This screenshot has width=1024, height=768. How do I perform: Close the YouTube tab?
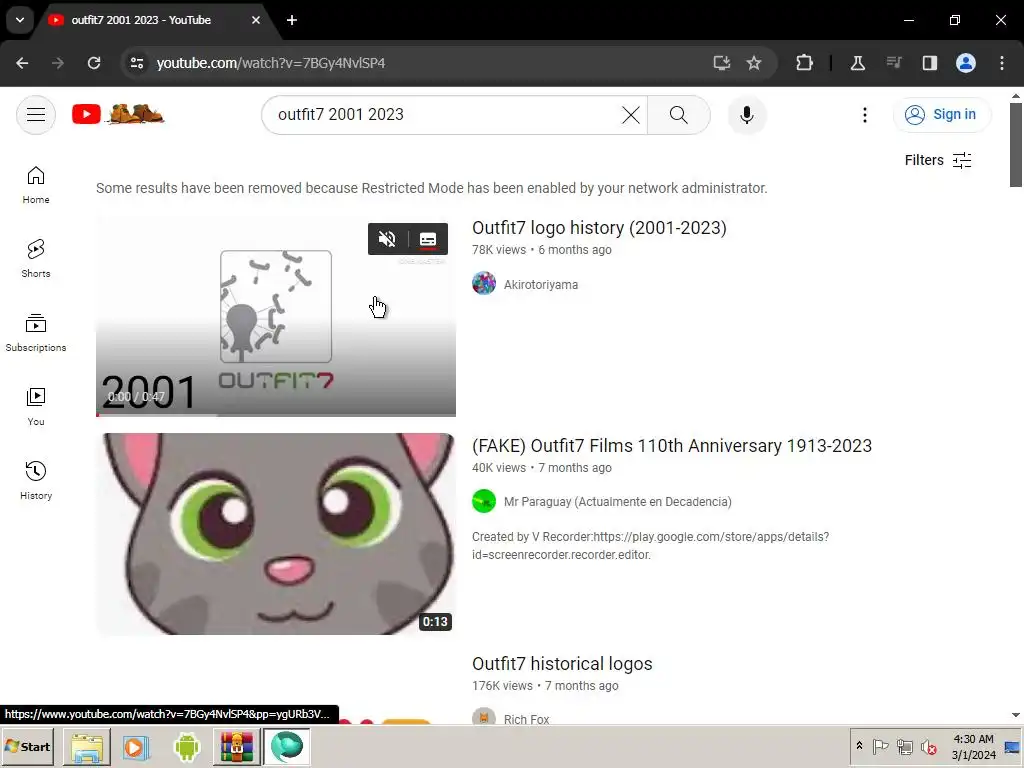pyautogui.click(x=256, y=20)
